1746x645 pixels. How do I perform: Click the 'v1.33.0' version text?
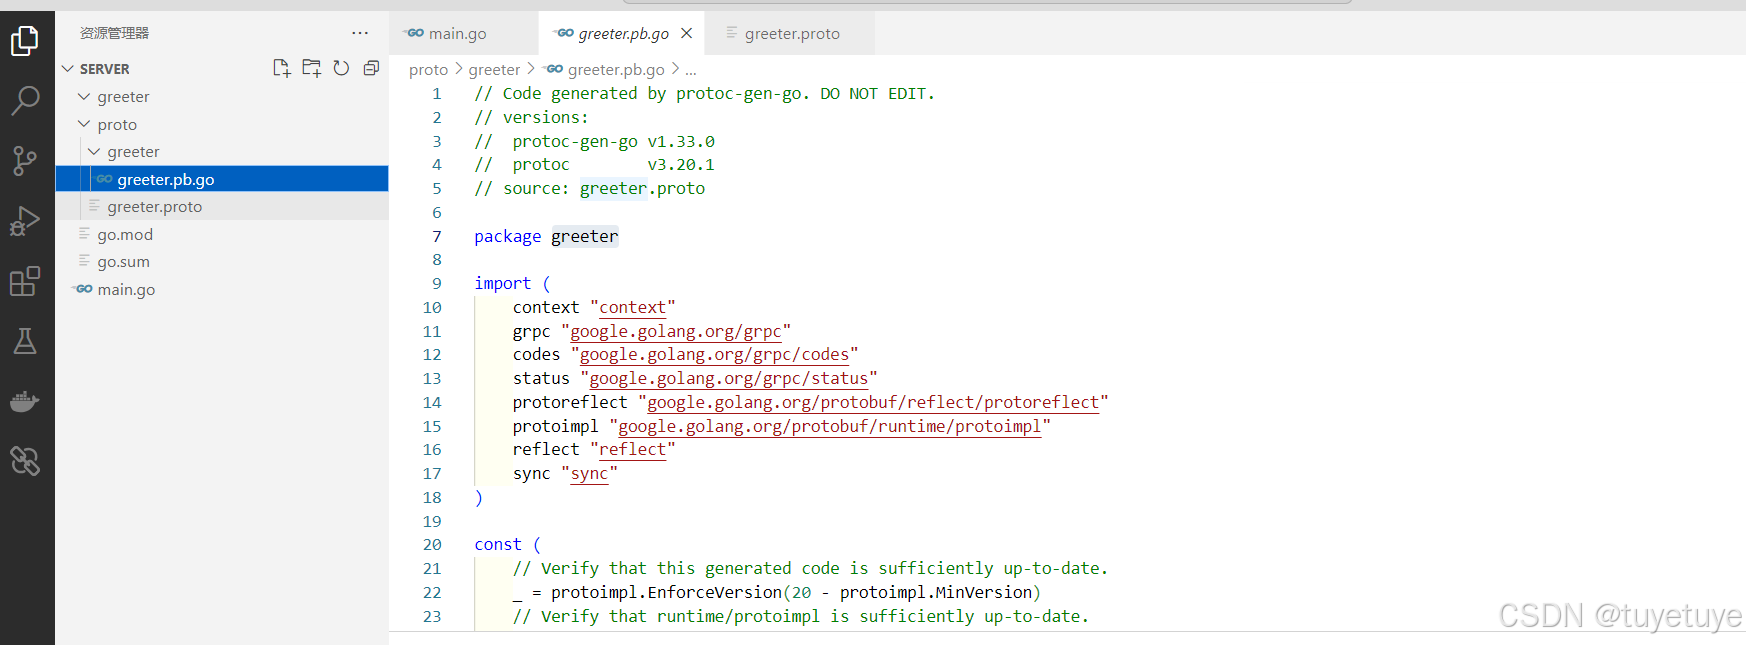pos(681,142)
